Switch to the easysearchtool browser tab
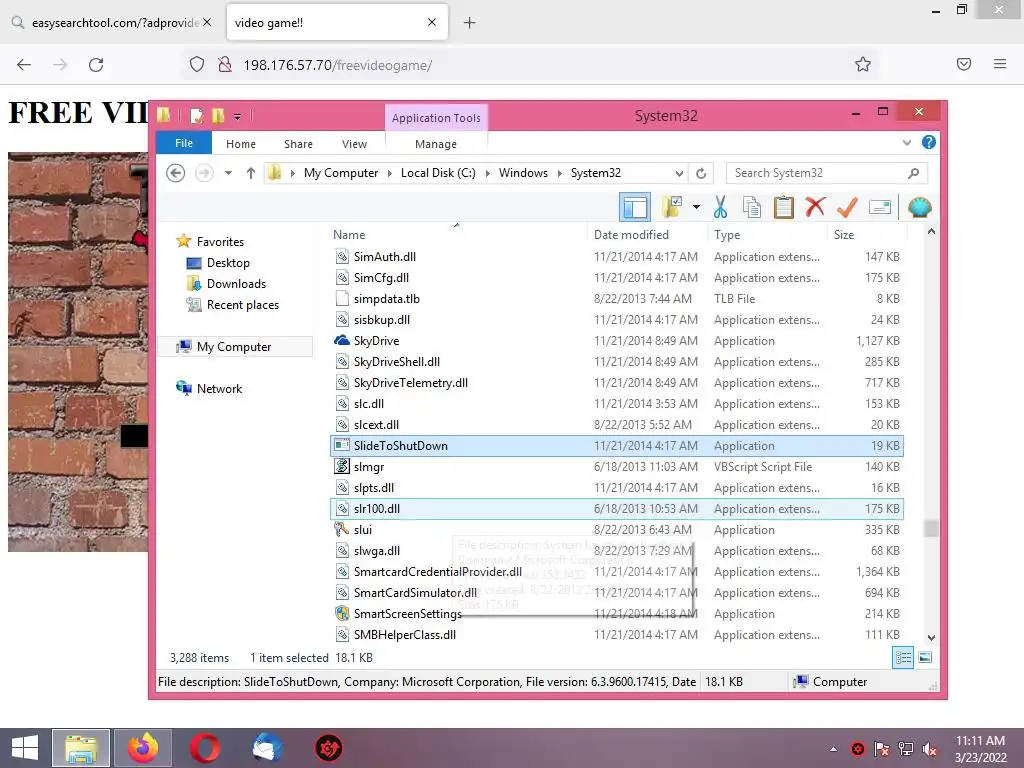The height and width of the screenshot is (768, 1024). (111, 23)
